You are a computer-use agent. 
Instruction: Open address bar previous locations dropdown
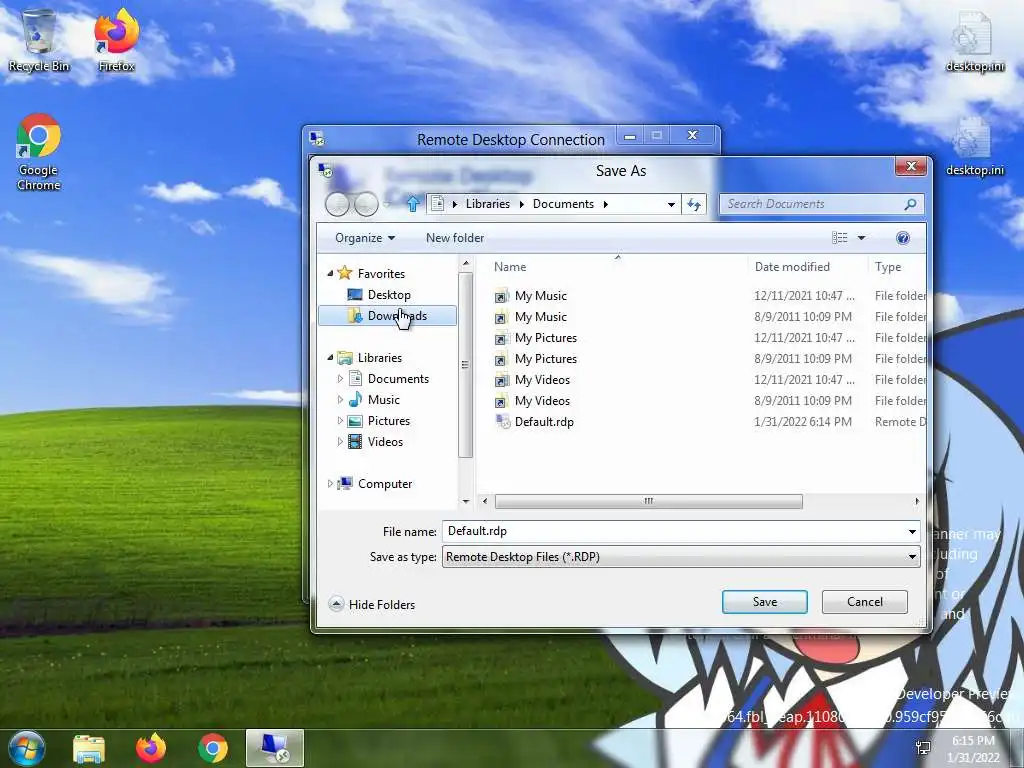pyautogui.click(x=671, y=204)
